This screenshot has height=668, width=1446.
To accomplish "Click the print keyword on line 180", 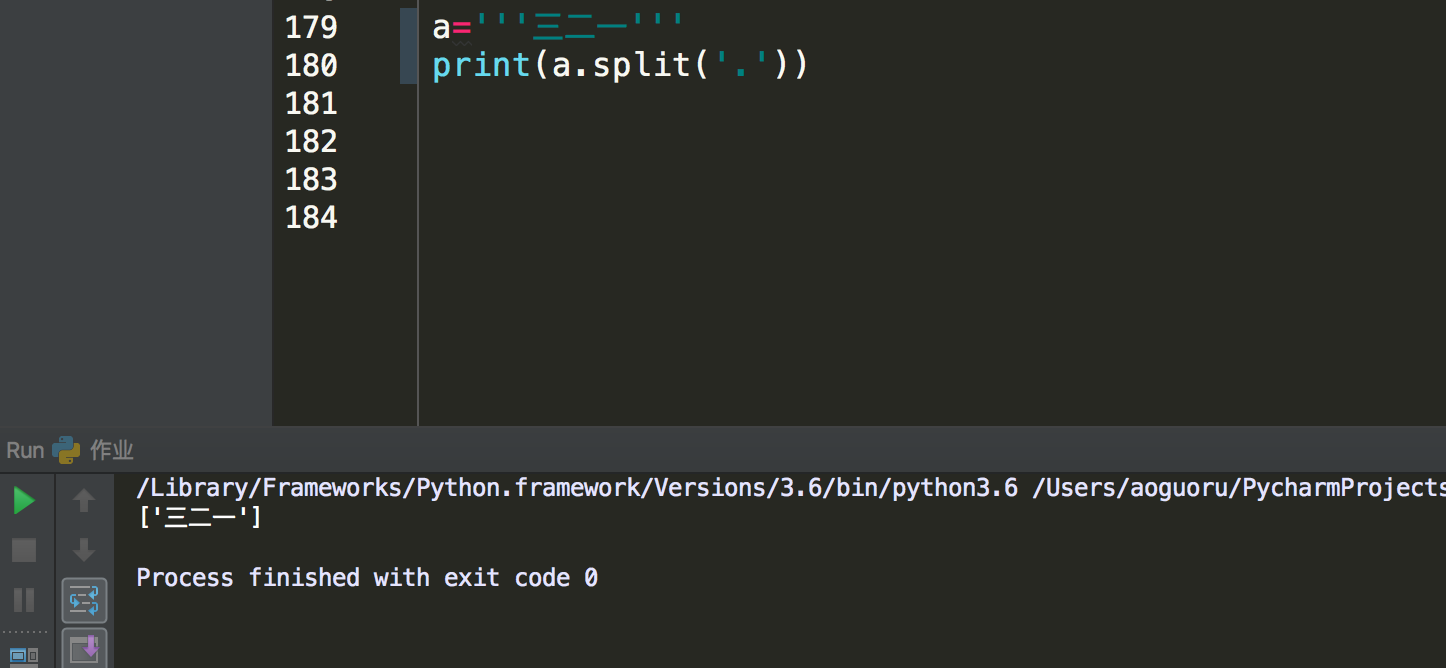I will coord(481,65).
